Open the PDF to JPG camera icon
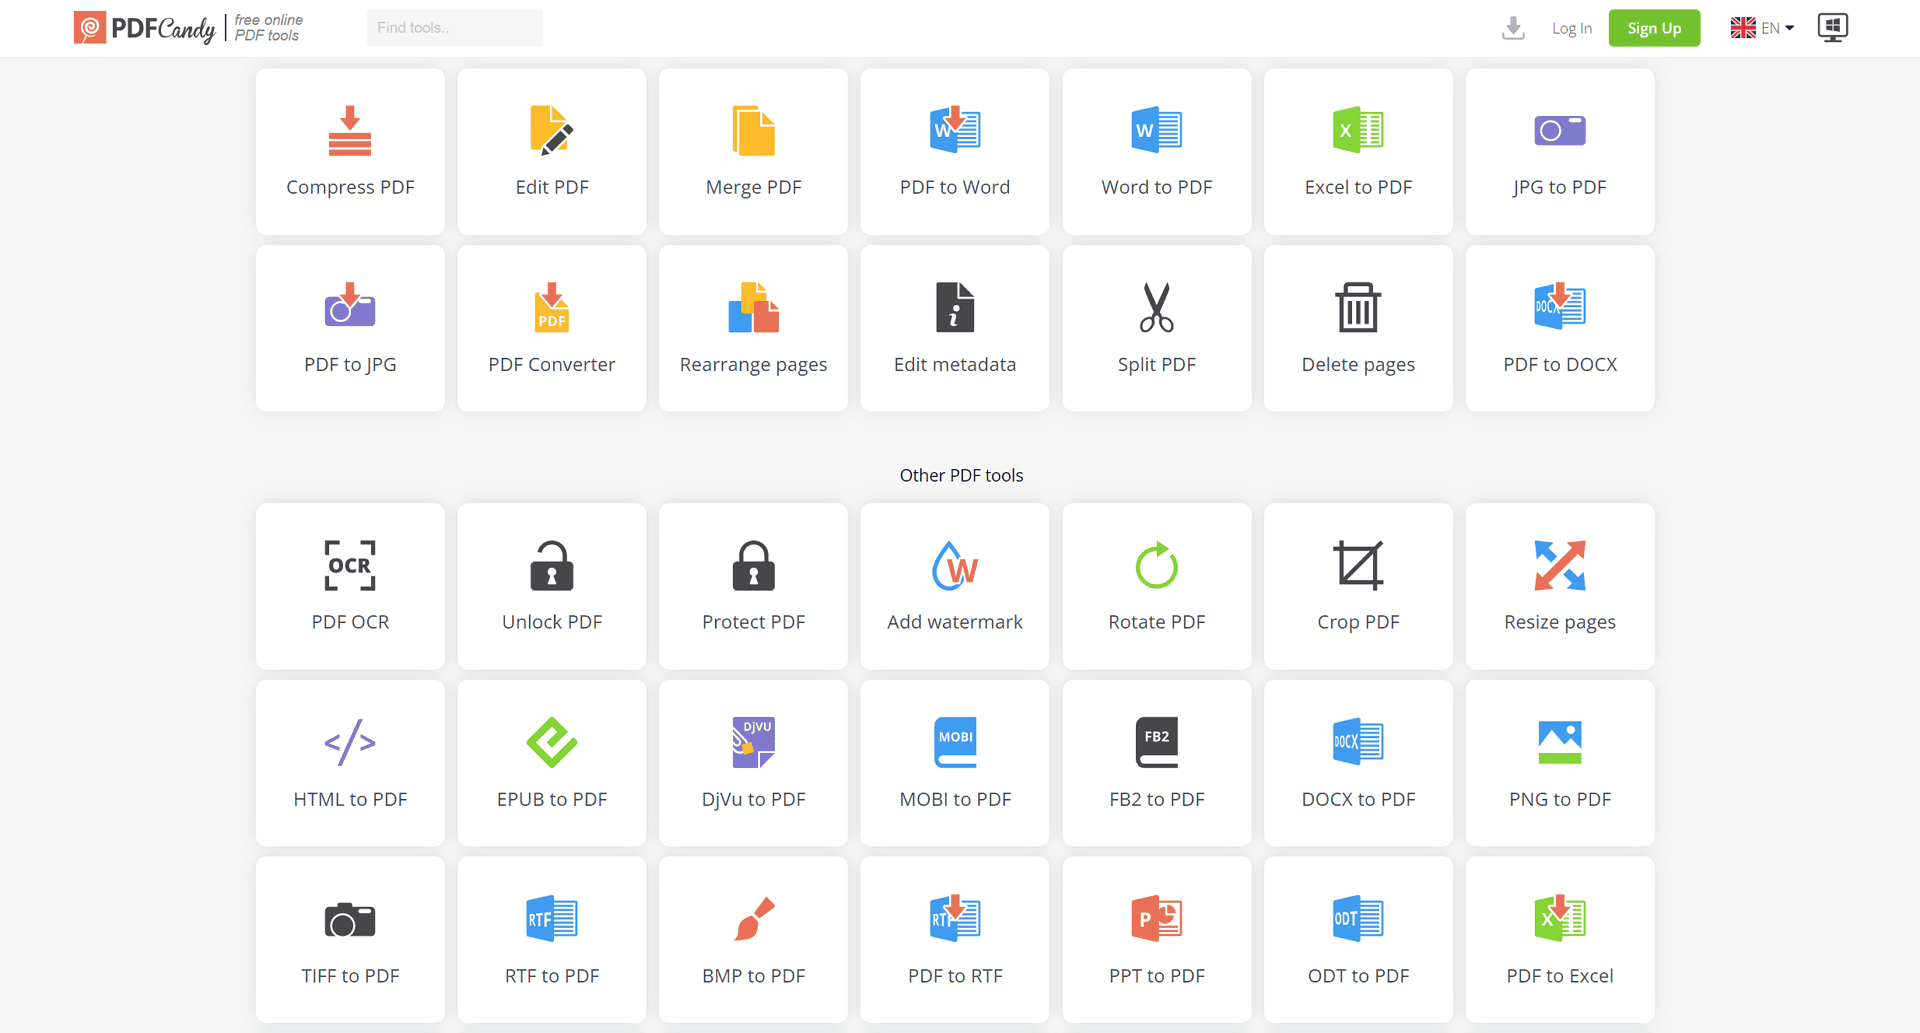Screen dimensions: 1920x1033 click(x=350, y=306)
